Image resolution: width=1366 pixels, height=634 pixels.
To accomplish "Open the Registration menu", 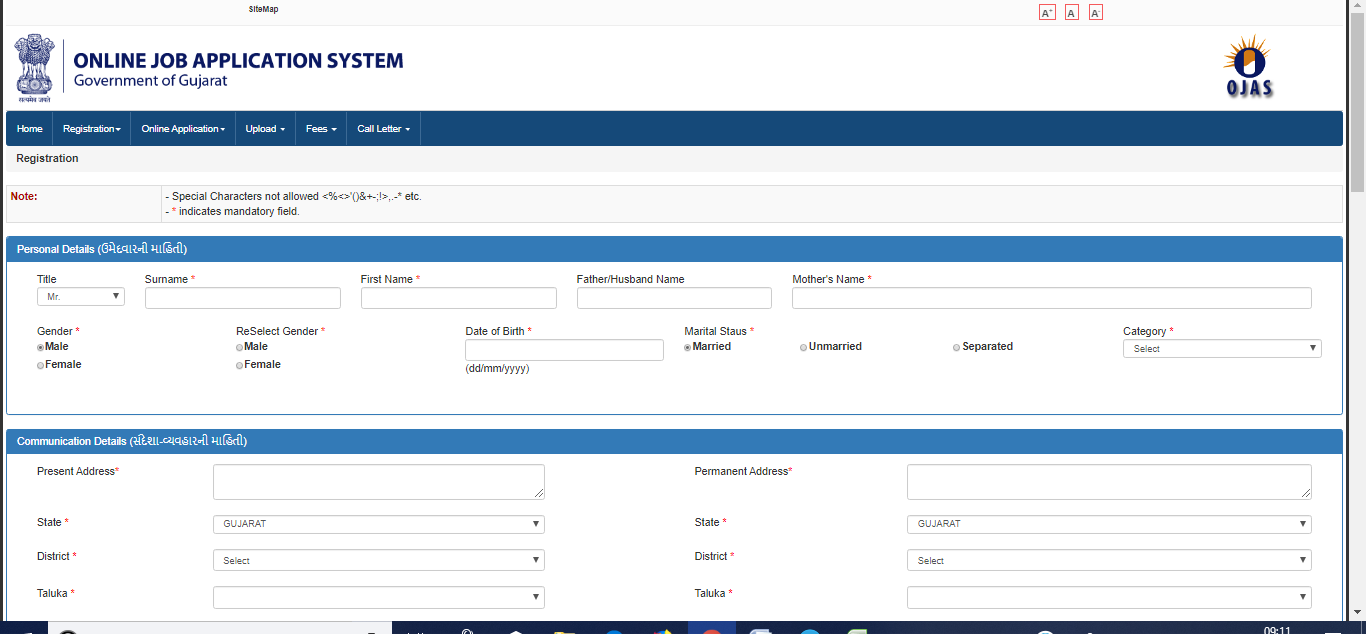I will coord(91,128).
